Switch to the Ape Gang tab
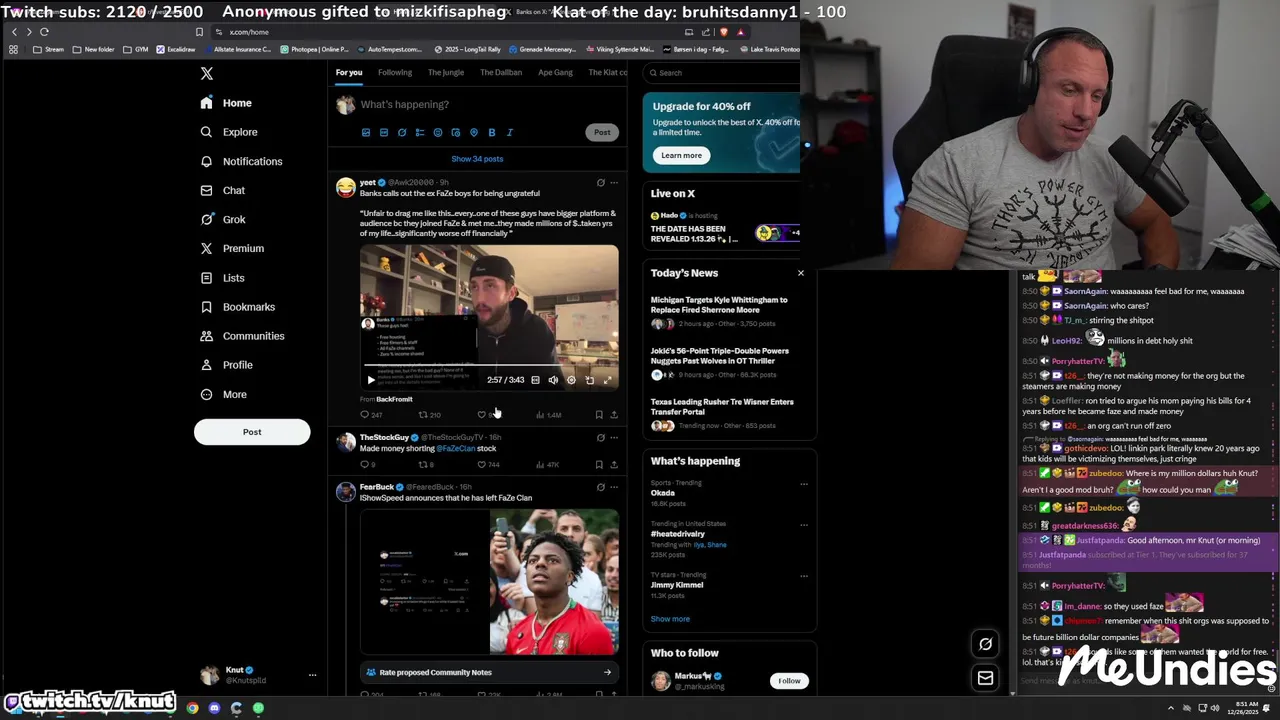The height and width of the screenshot is (720, 1280). (555, 72)
